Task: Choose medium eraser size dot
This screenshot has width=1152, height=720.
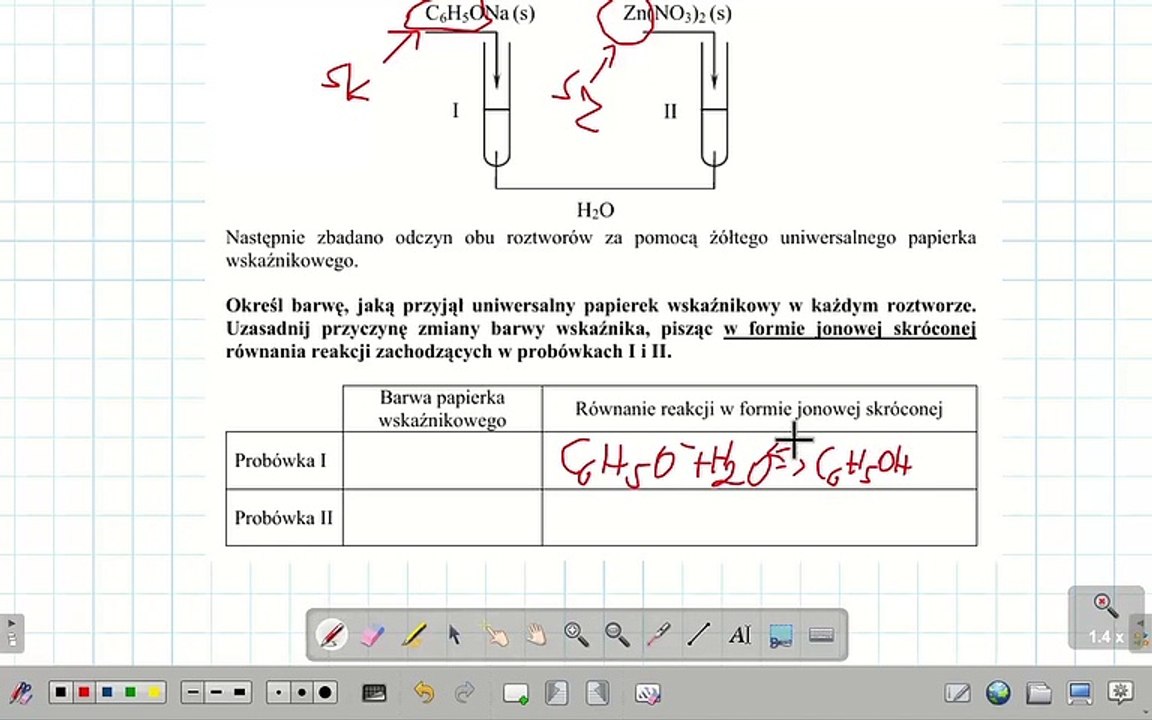Action: 302,692
